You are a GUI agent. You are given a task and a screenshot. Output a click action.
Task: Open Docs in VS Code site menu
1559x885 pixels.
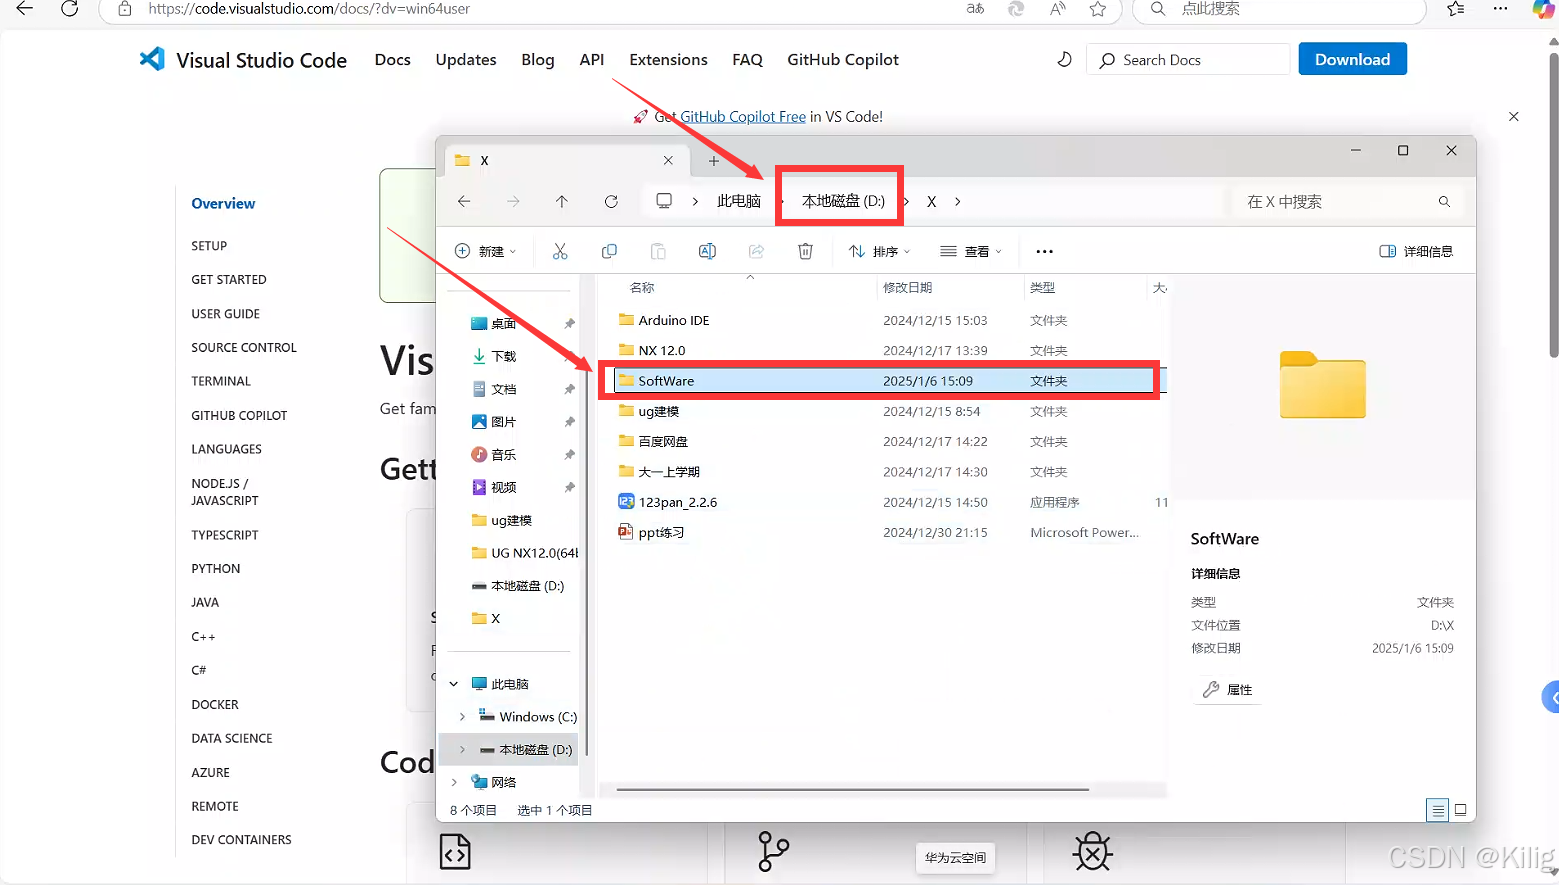click(x=393, y=60)
